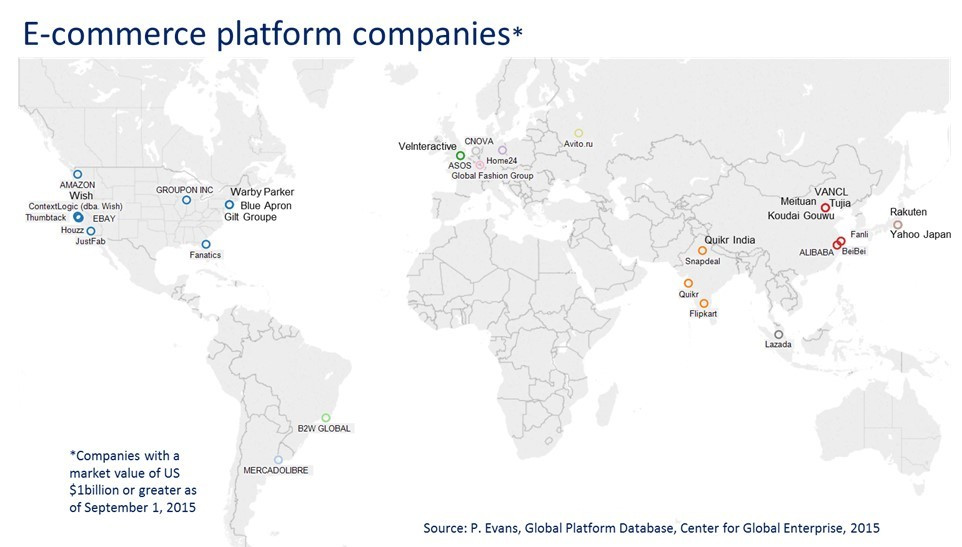The image size is (962, 547).
Task: Click the EBAY label
Action: coord(104,218)
